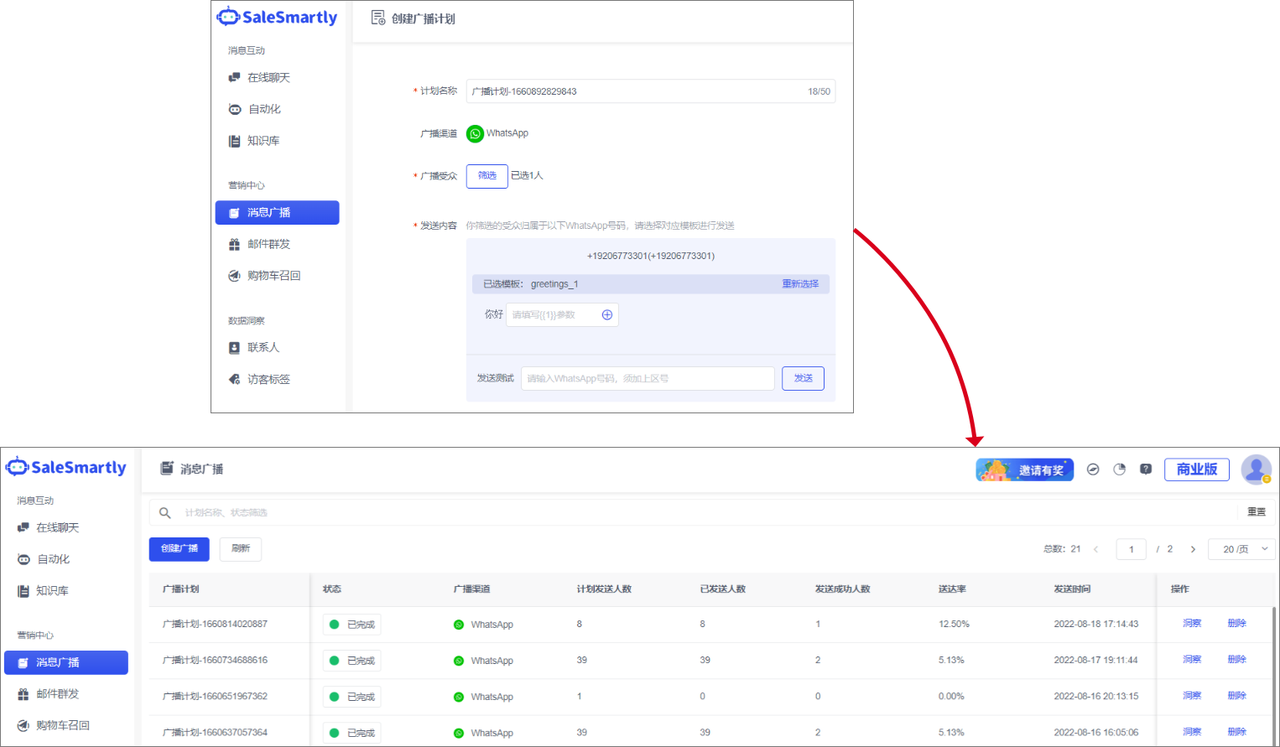Click the 邀请有奖 invite reward banner
The height and width of the screenshot is (747, 1280).
point(1024,469)
